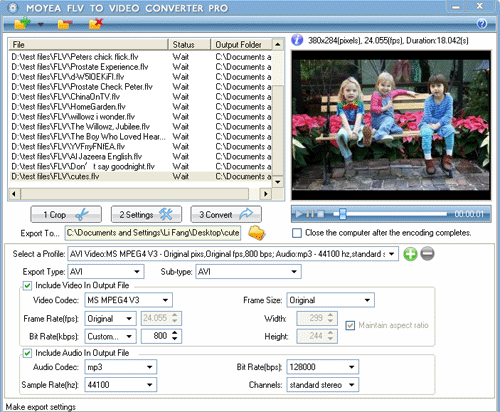
Task: Click file list scroll down arrow
Action: pyautogui.click(x=278, y=182)
